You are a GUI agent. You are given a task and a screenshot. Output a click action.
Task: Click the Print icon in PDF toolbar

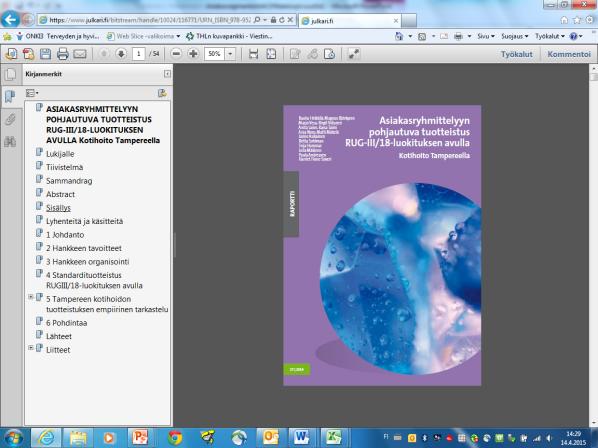click(x=63, y=54)
